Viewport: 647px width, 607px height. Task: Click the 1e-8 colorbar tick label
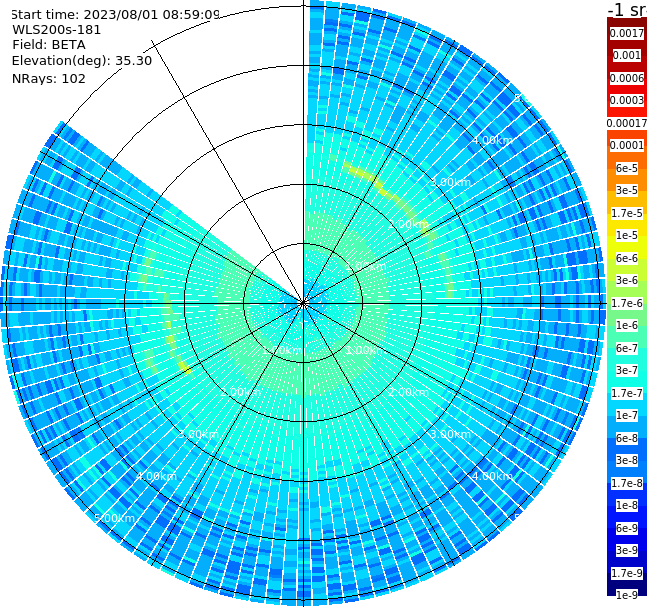[627, 505]
